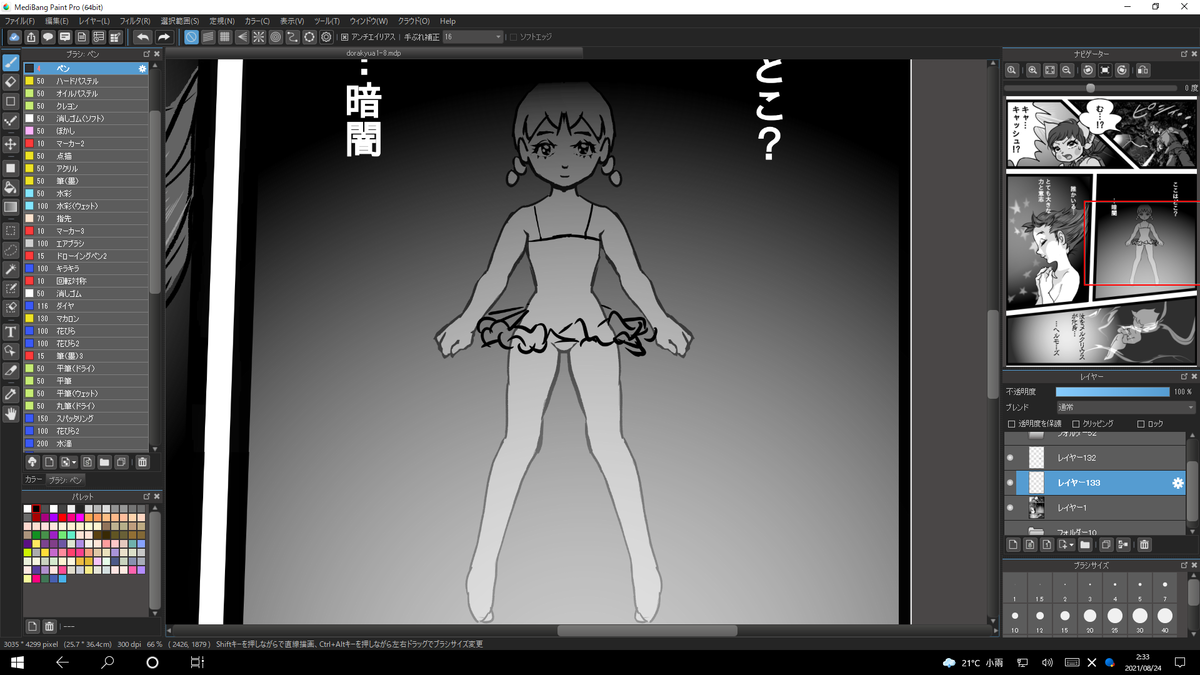Select the Magic Wand tool
This screenshot has height=675, width=1200.
click(x=11, y=270)
